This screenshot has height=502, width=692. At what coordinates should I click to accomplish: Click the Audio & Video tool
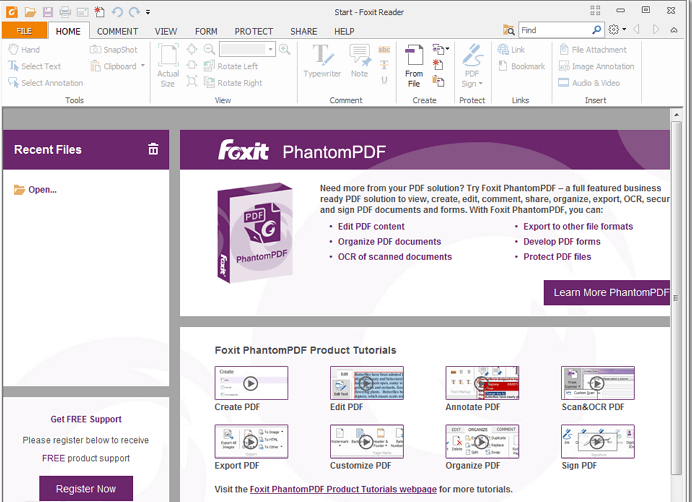tap(589, 83)
